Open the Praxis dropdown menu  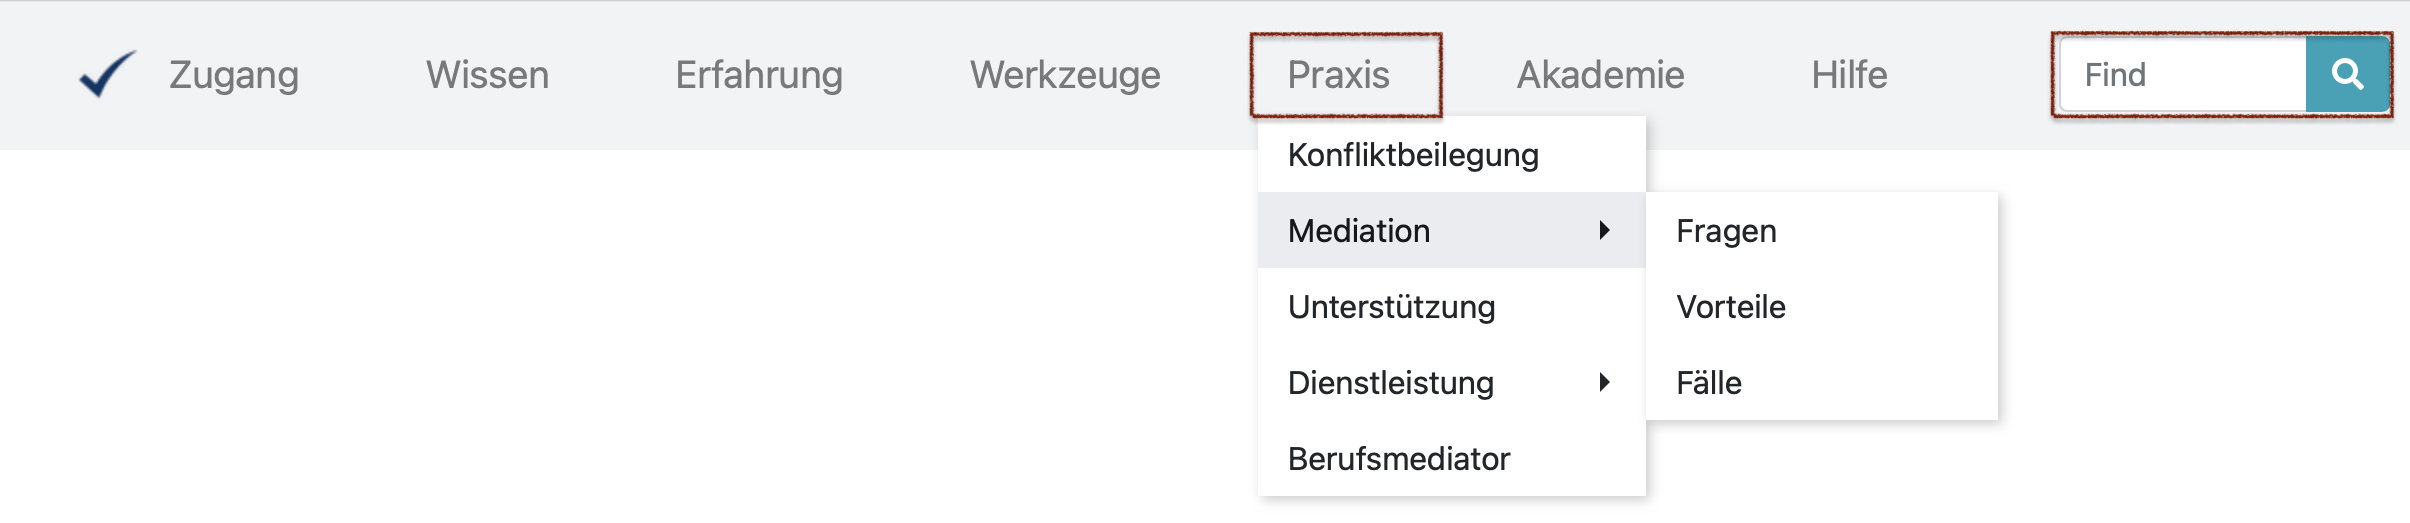click(1338, 75)
